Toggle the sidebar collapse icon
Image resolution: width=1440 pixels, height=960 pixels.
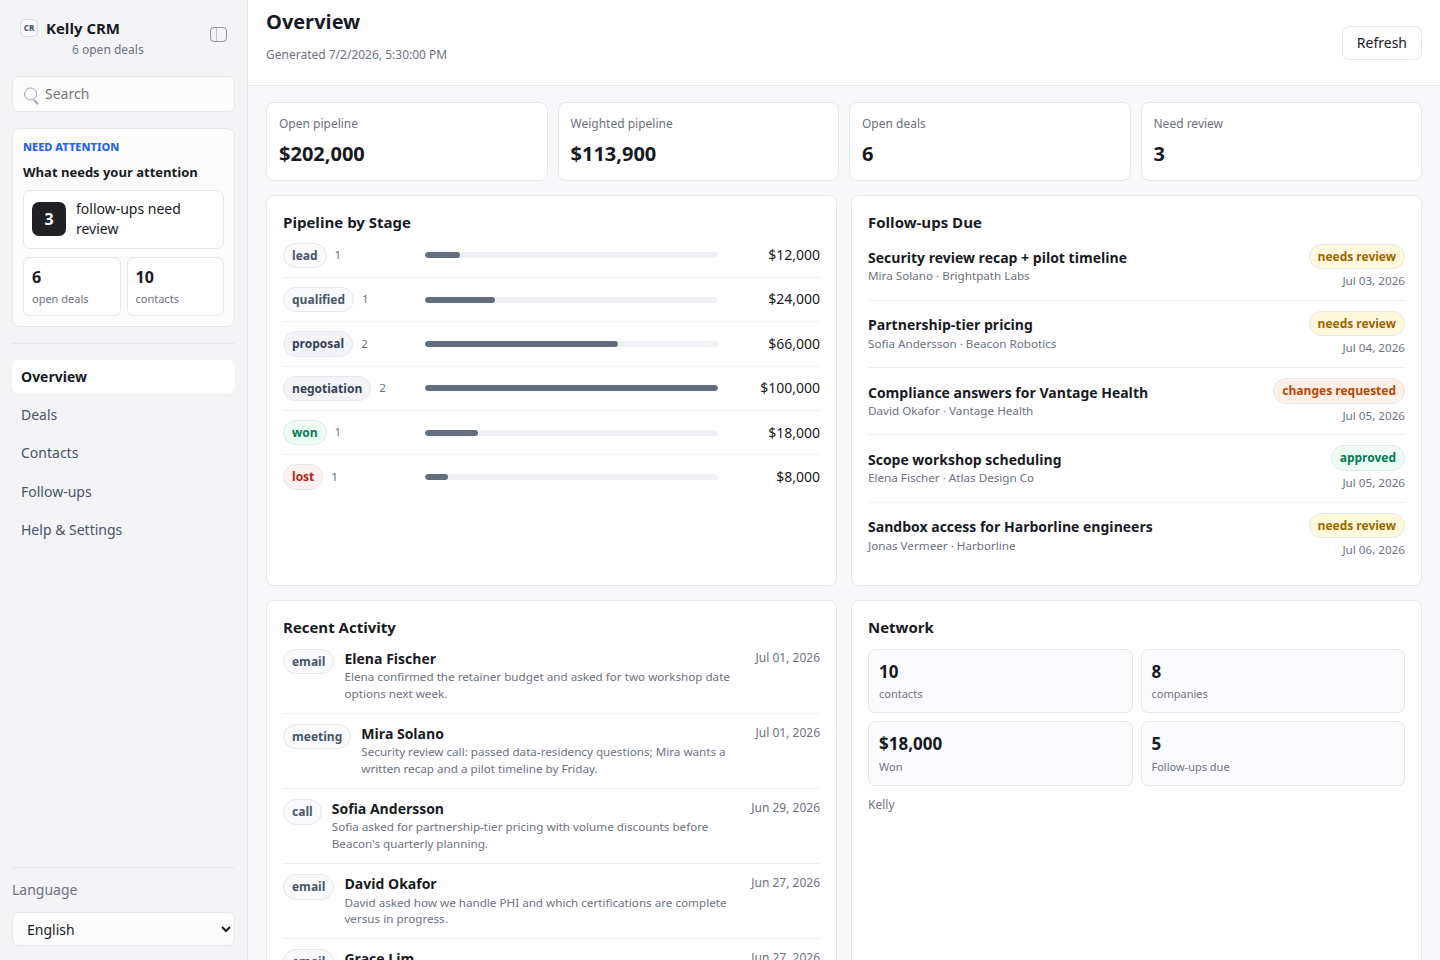tap(218, 35)
